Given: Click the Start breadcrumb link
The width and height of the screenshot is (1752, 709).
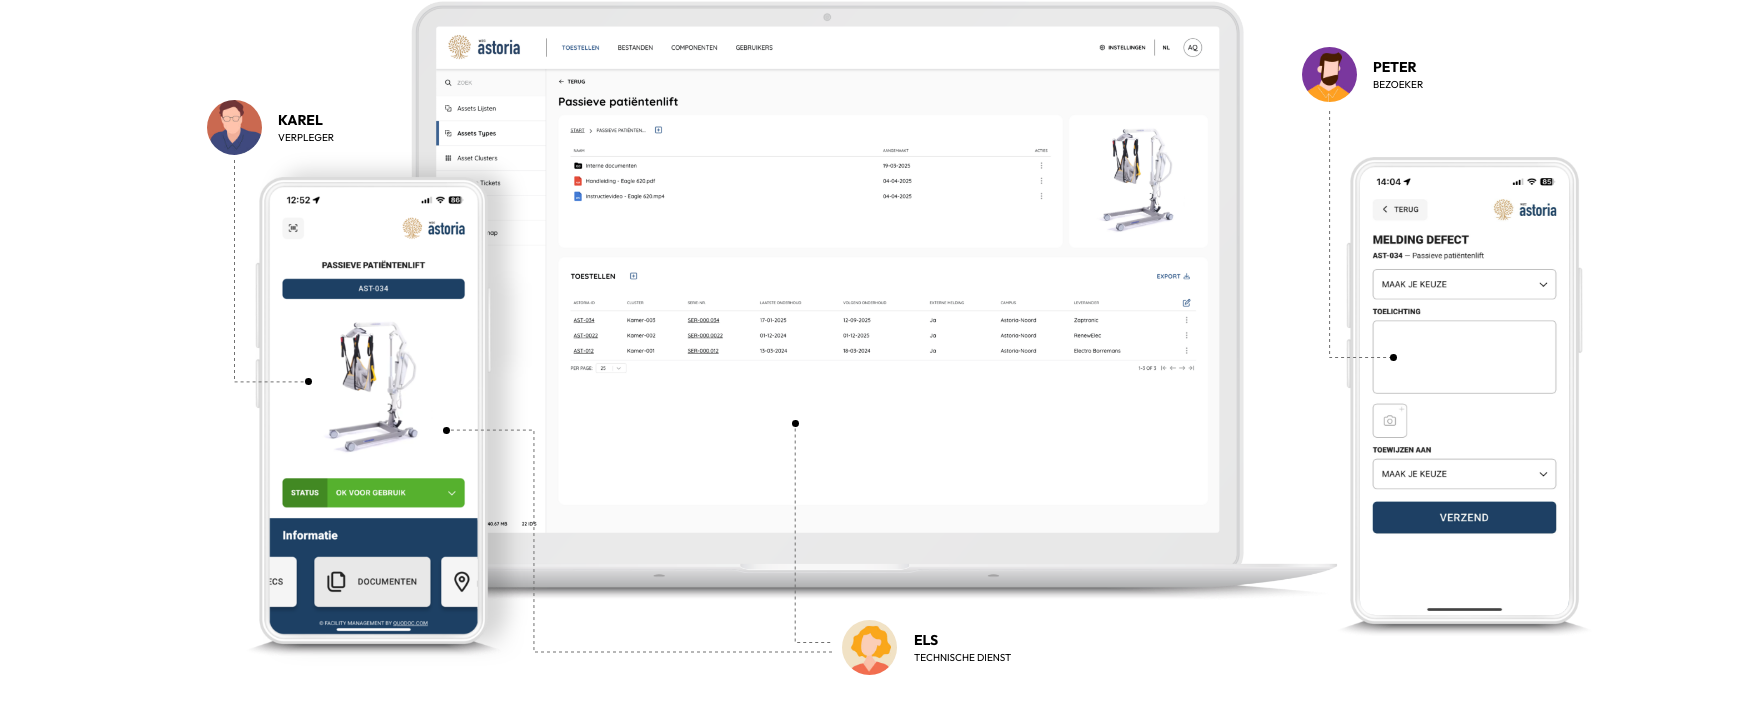Looking at the screenshot, I should [577, 130].
